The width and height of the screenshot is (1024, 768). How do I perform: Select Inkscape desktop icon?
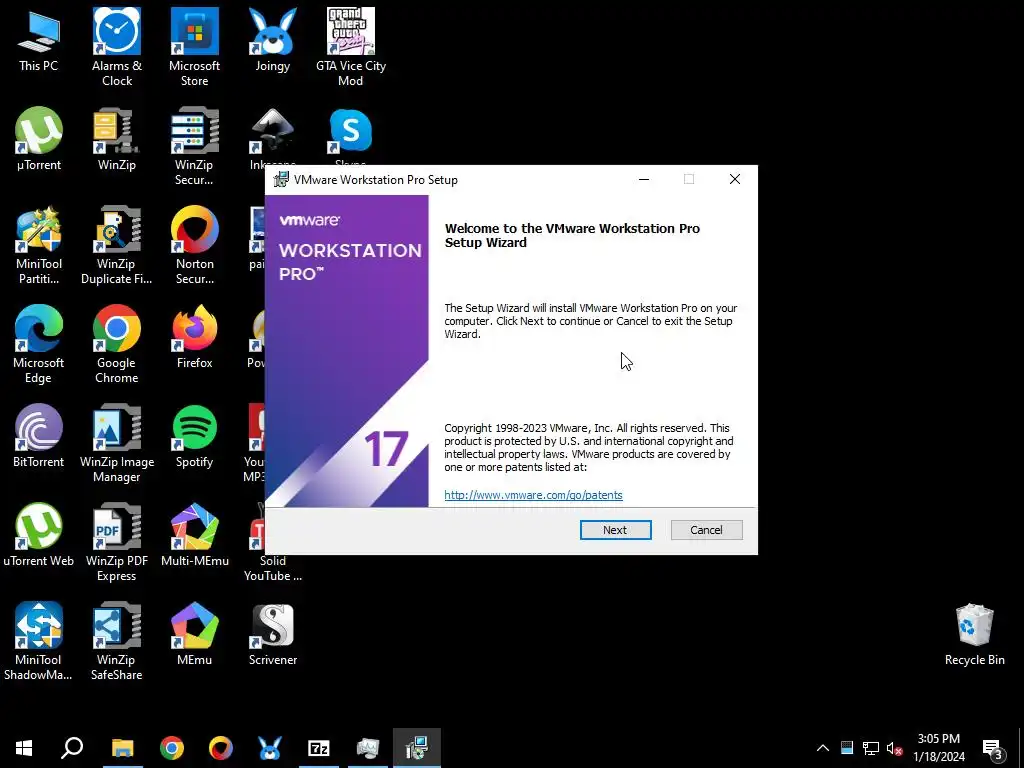point(272,136)
